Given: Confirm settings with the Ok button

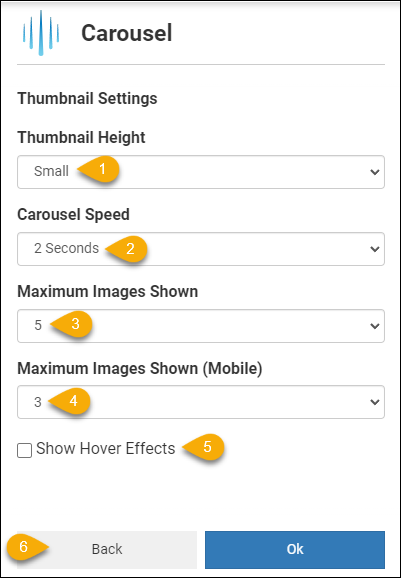Looking at the screenshot, I should point(295,550).
